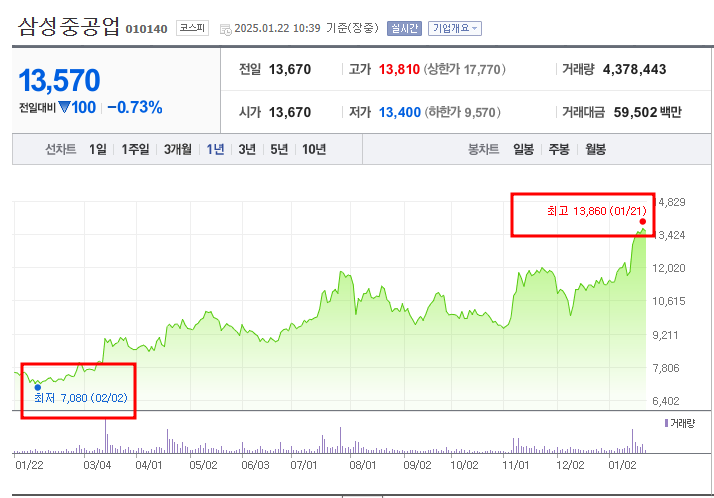Click the 6,402 y-axis label

666,401
